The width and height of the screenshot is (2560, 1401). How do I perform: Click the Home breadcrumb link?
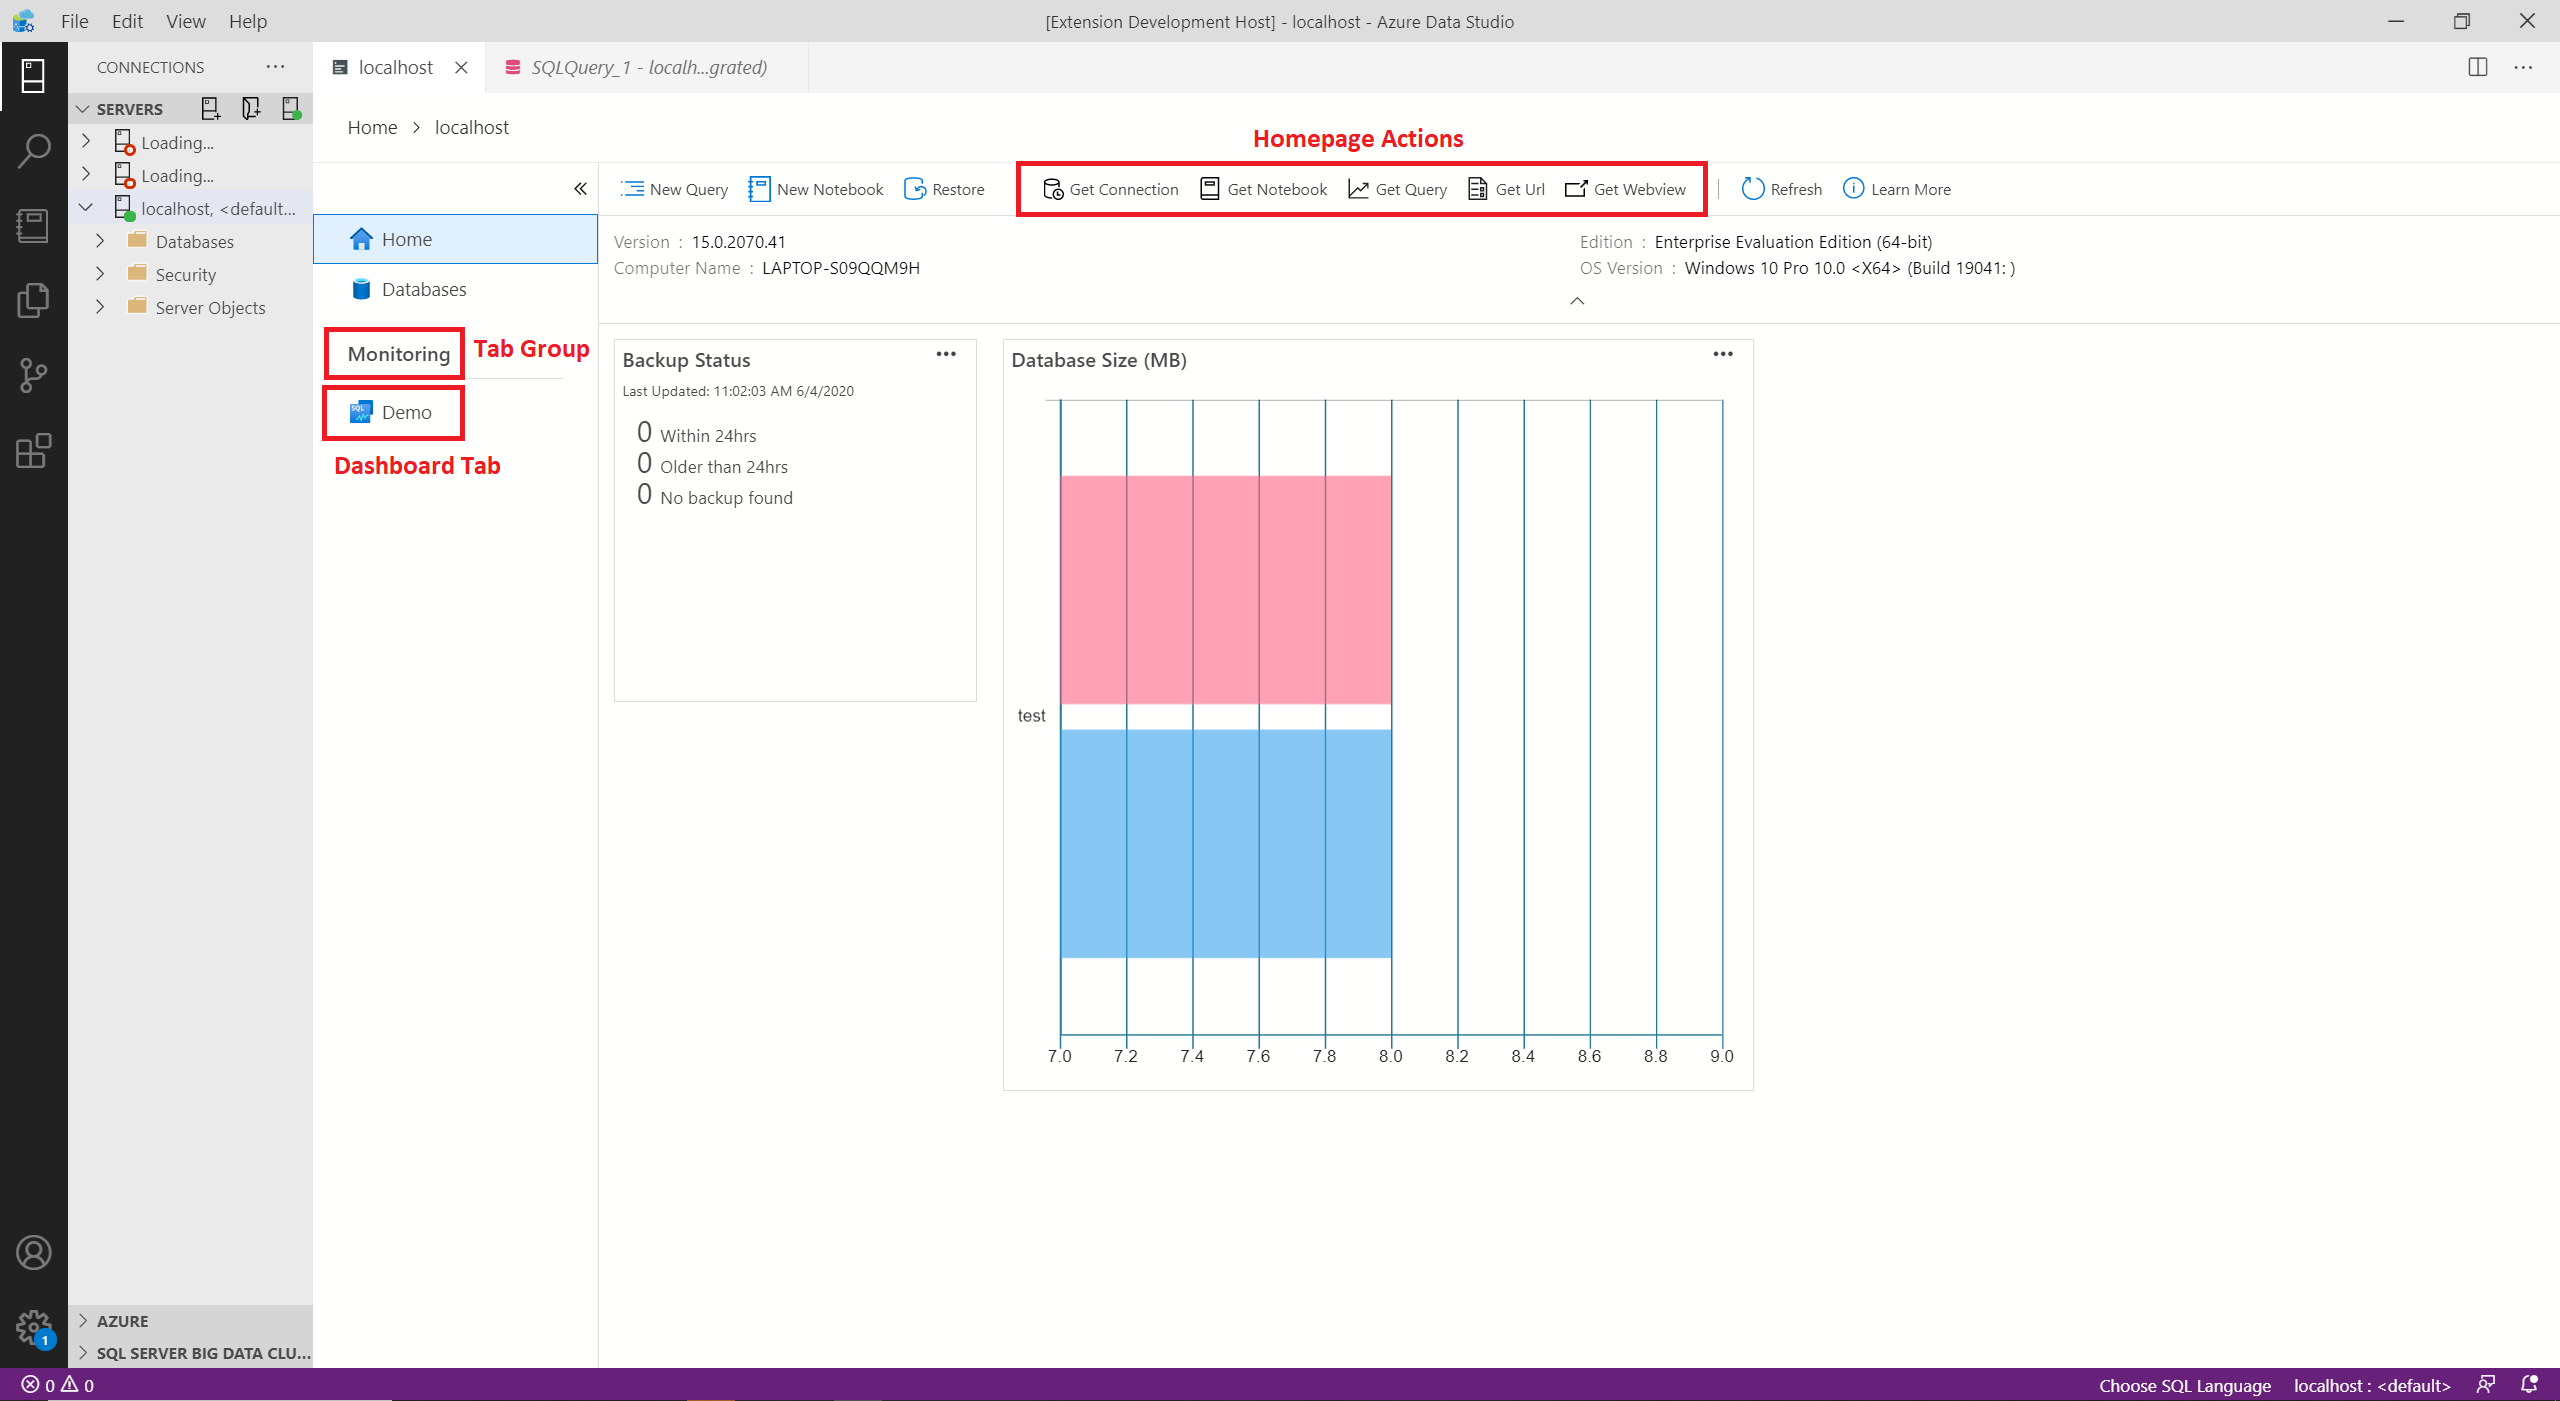coord(372,127)
